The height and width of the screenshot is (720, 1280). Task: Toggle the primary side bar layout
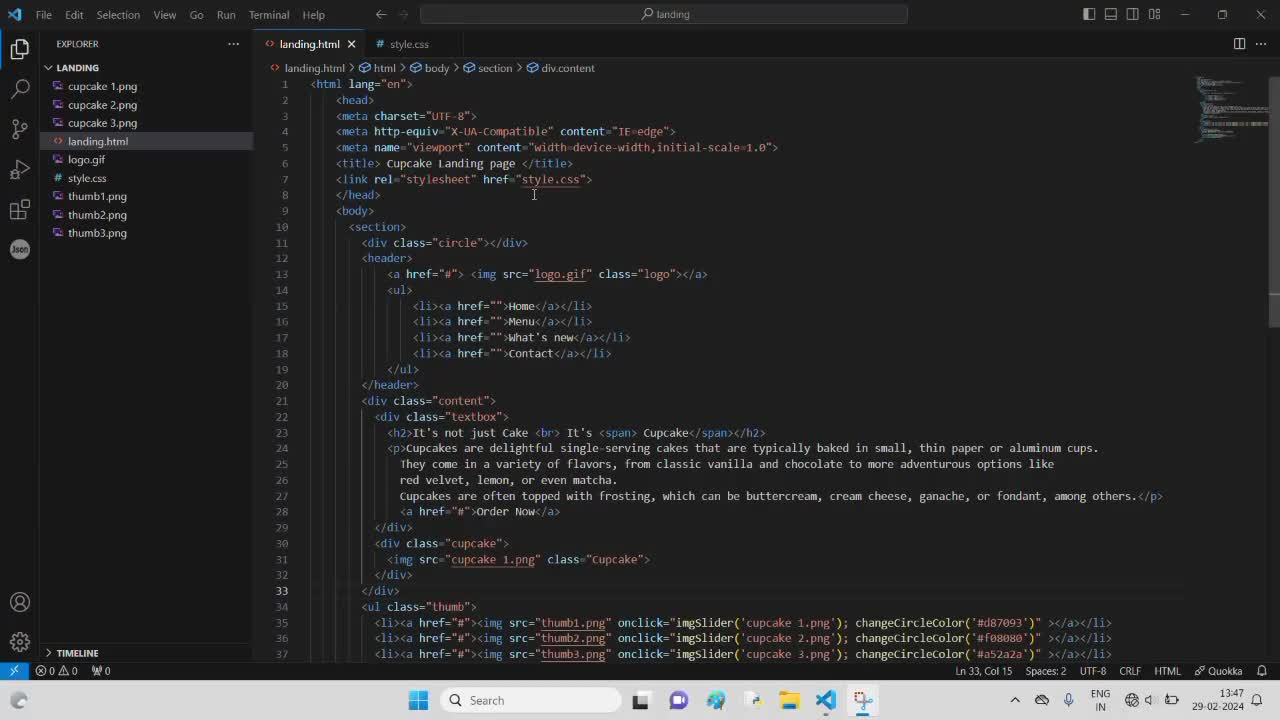(1089, 14)
